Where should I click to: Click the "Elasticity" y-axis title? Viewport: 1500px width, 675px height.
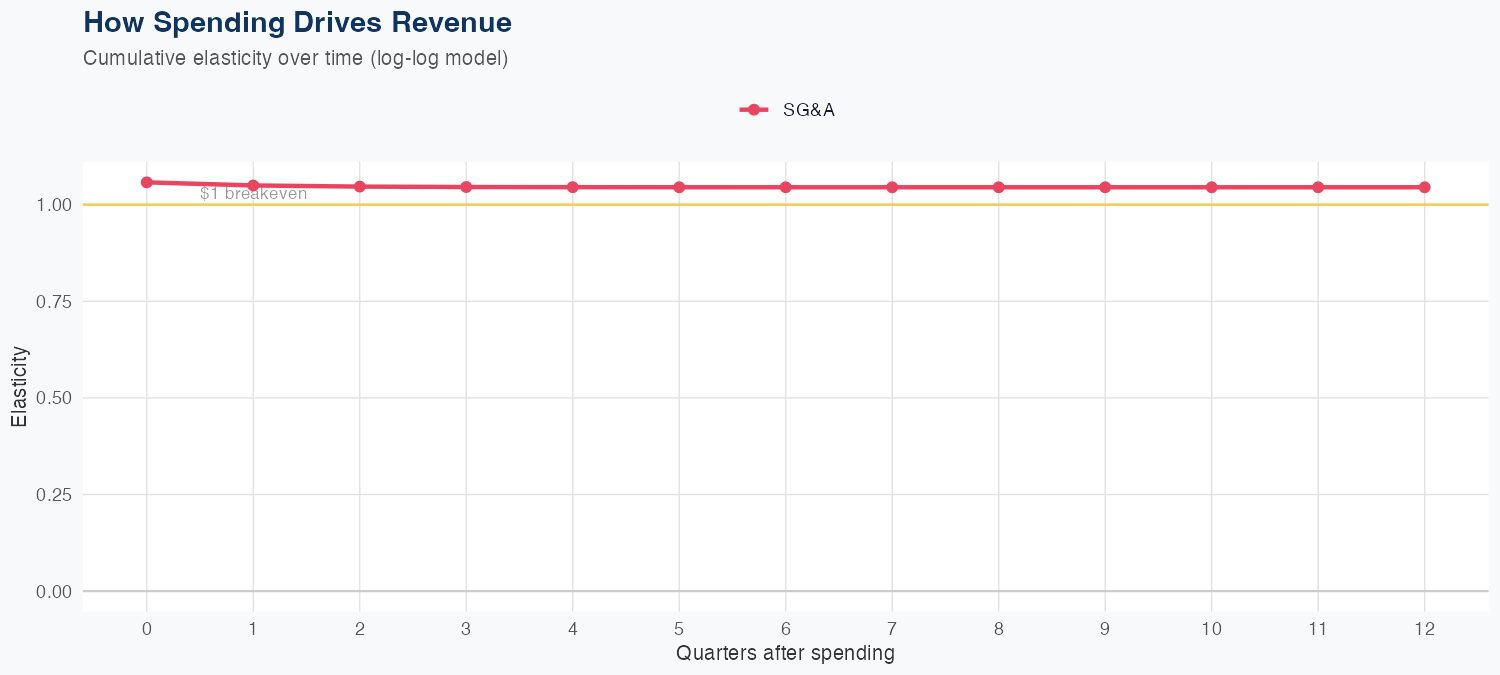[20, 386]
